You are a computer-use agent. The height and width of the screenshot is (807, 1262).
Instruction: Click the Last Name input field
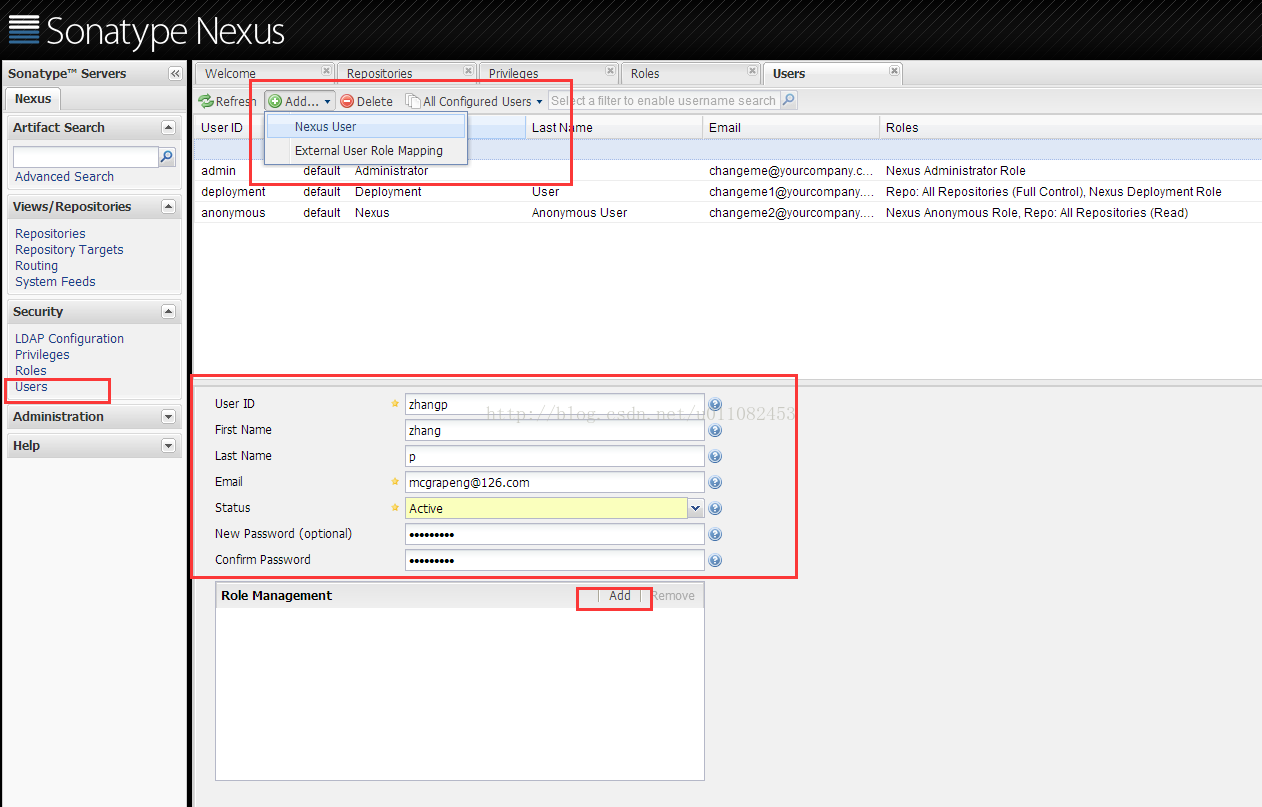[x=555, y=456]
